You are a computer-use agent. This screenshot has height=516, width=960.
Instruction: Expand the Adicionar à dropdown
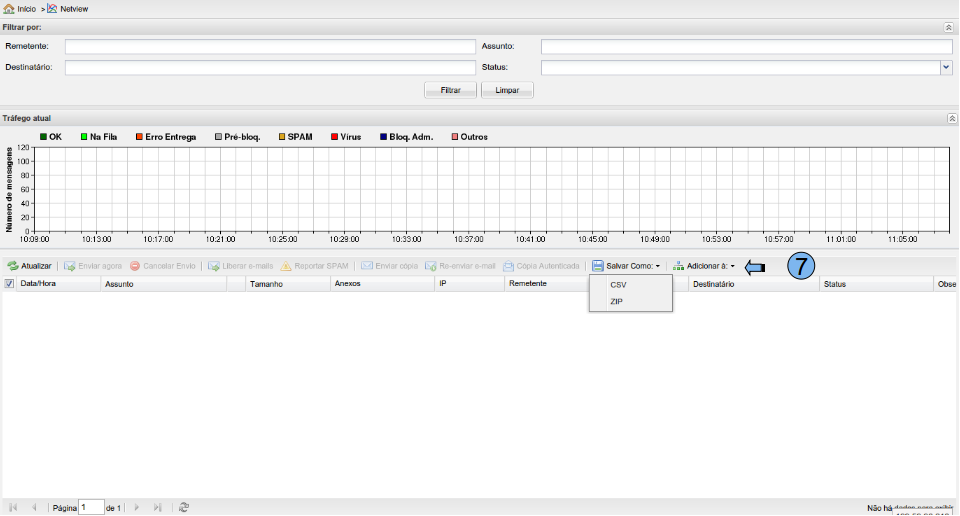point(705,267)
